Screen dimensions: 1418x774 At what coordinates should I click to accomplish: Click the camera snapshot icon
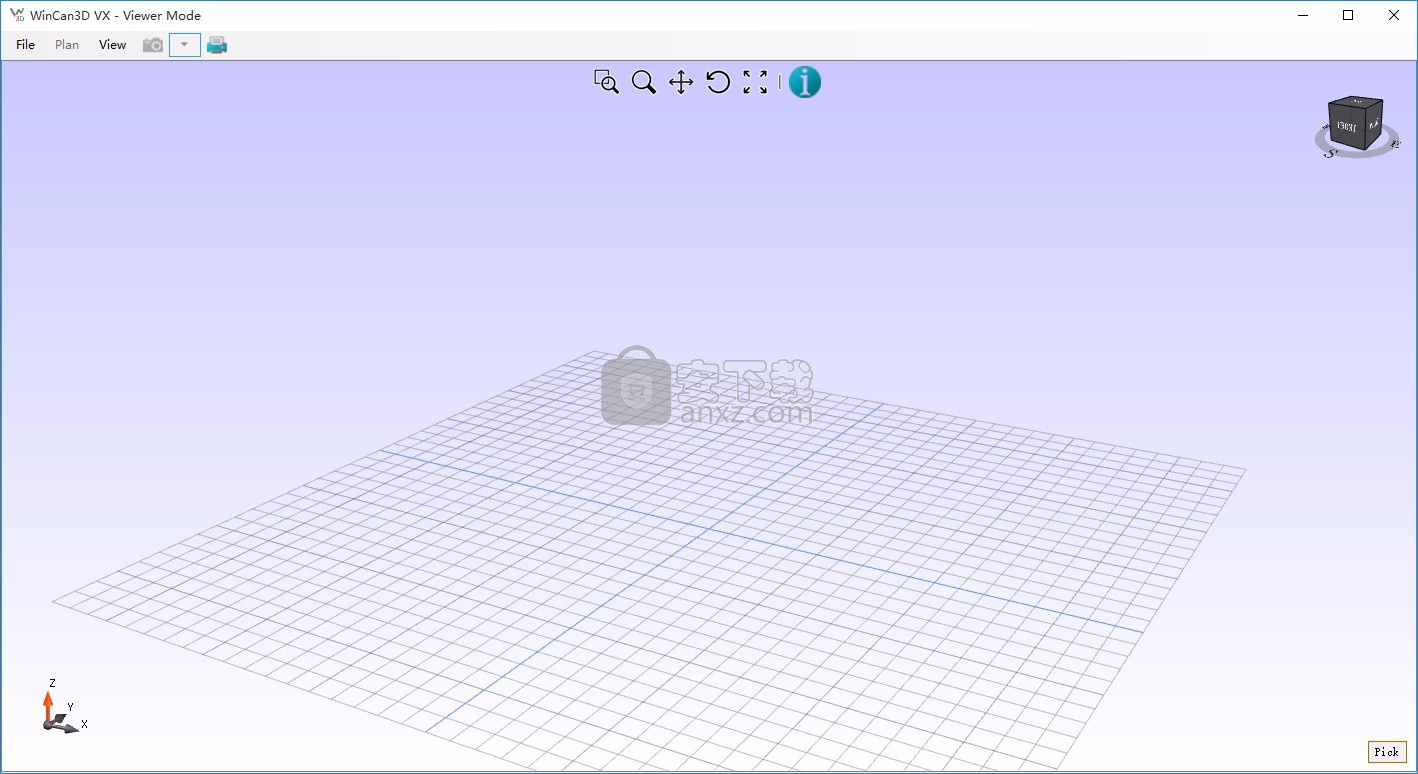click(x=153, y=45)
